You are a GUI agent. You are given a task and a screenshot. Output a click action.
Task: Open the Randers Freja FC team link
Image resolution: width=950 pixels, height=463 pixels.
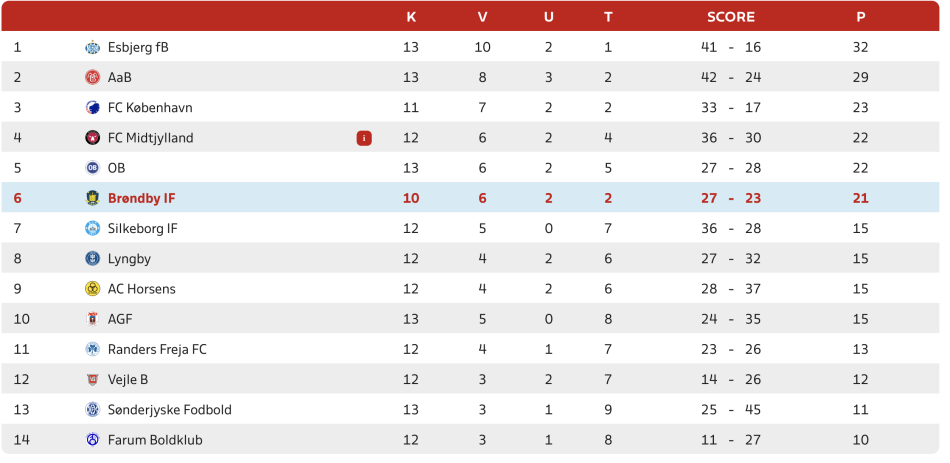(x=157, y=349)
